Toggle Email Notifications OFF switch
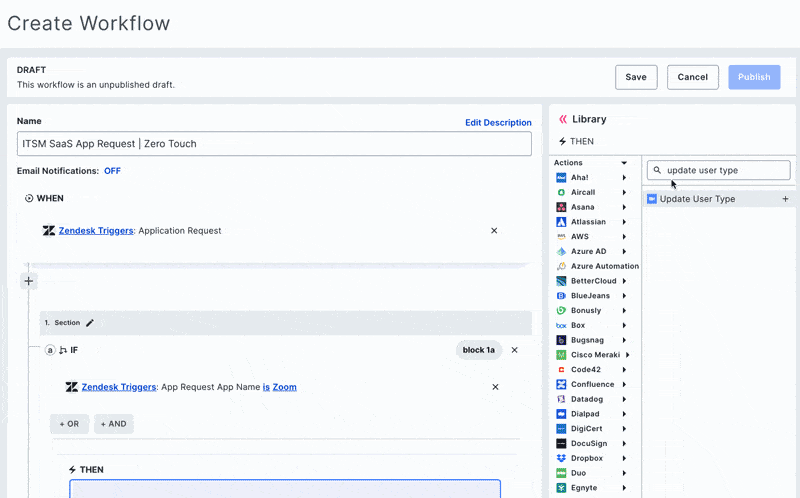800x498 pixels. [x=112, y=171]
